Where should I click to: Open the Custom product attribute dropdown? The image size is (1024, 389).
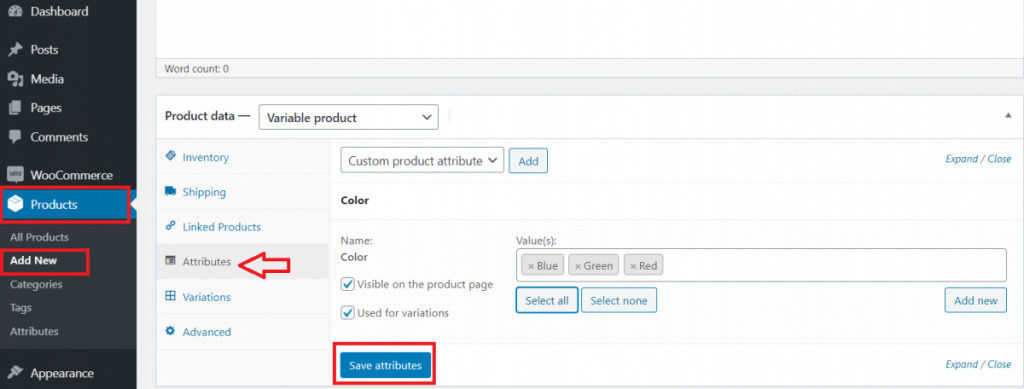423,161
